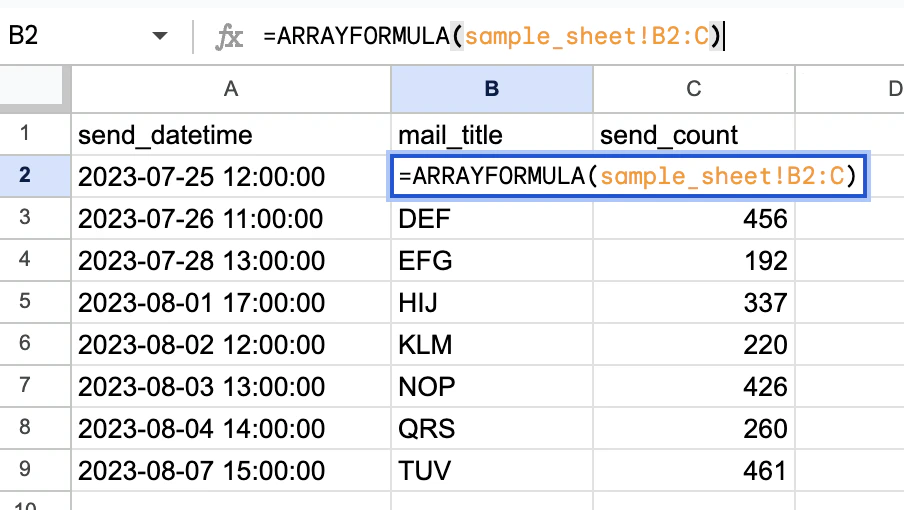Image resolution: width=904 pixels, height=510 pixels.
Task: Select the send count cell 260
Action: coord(694,429)
